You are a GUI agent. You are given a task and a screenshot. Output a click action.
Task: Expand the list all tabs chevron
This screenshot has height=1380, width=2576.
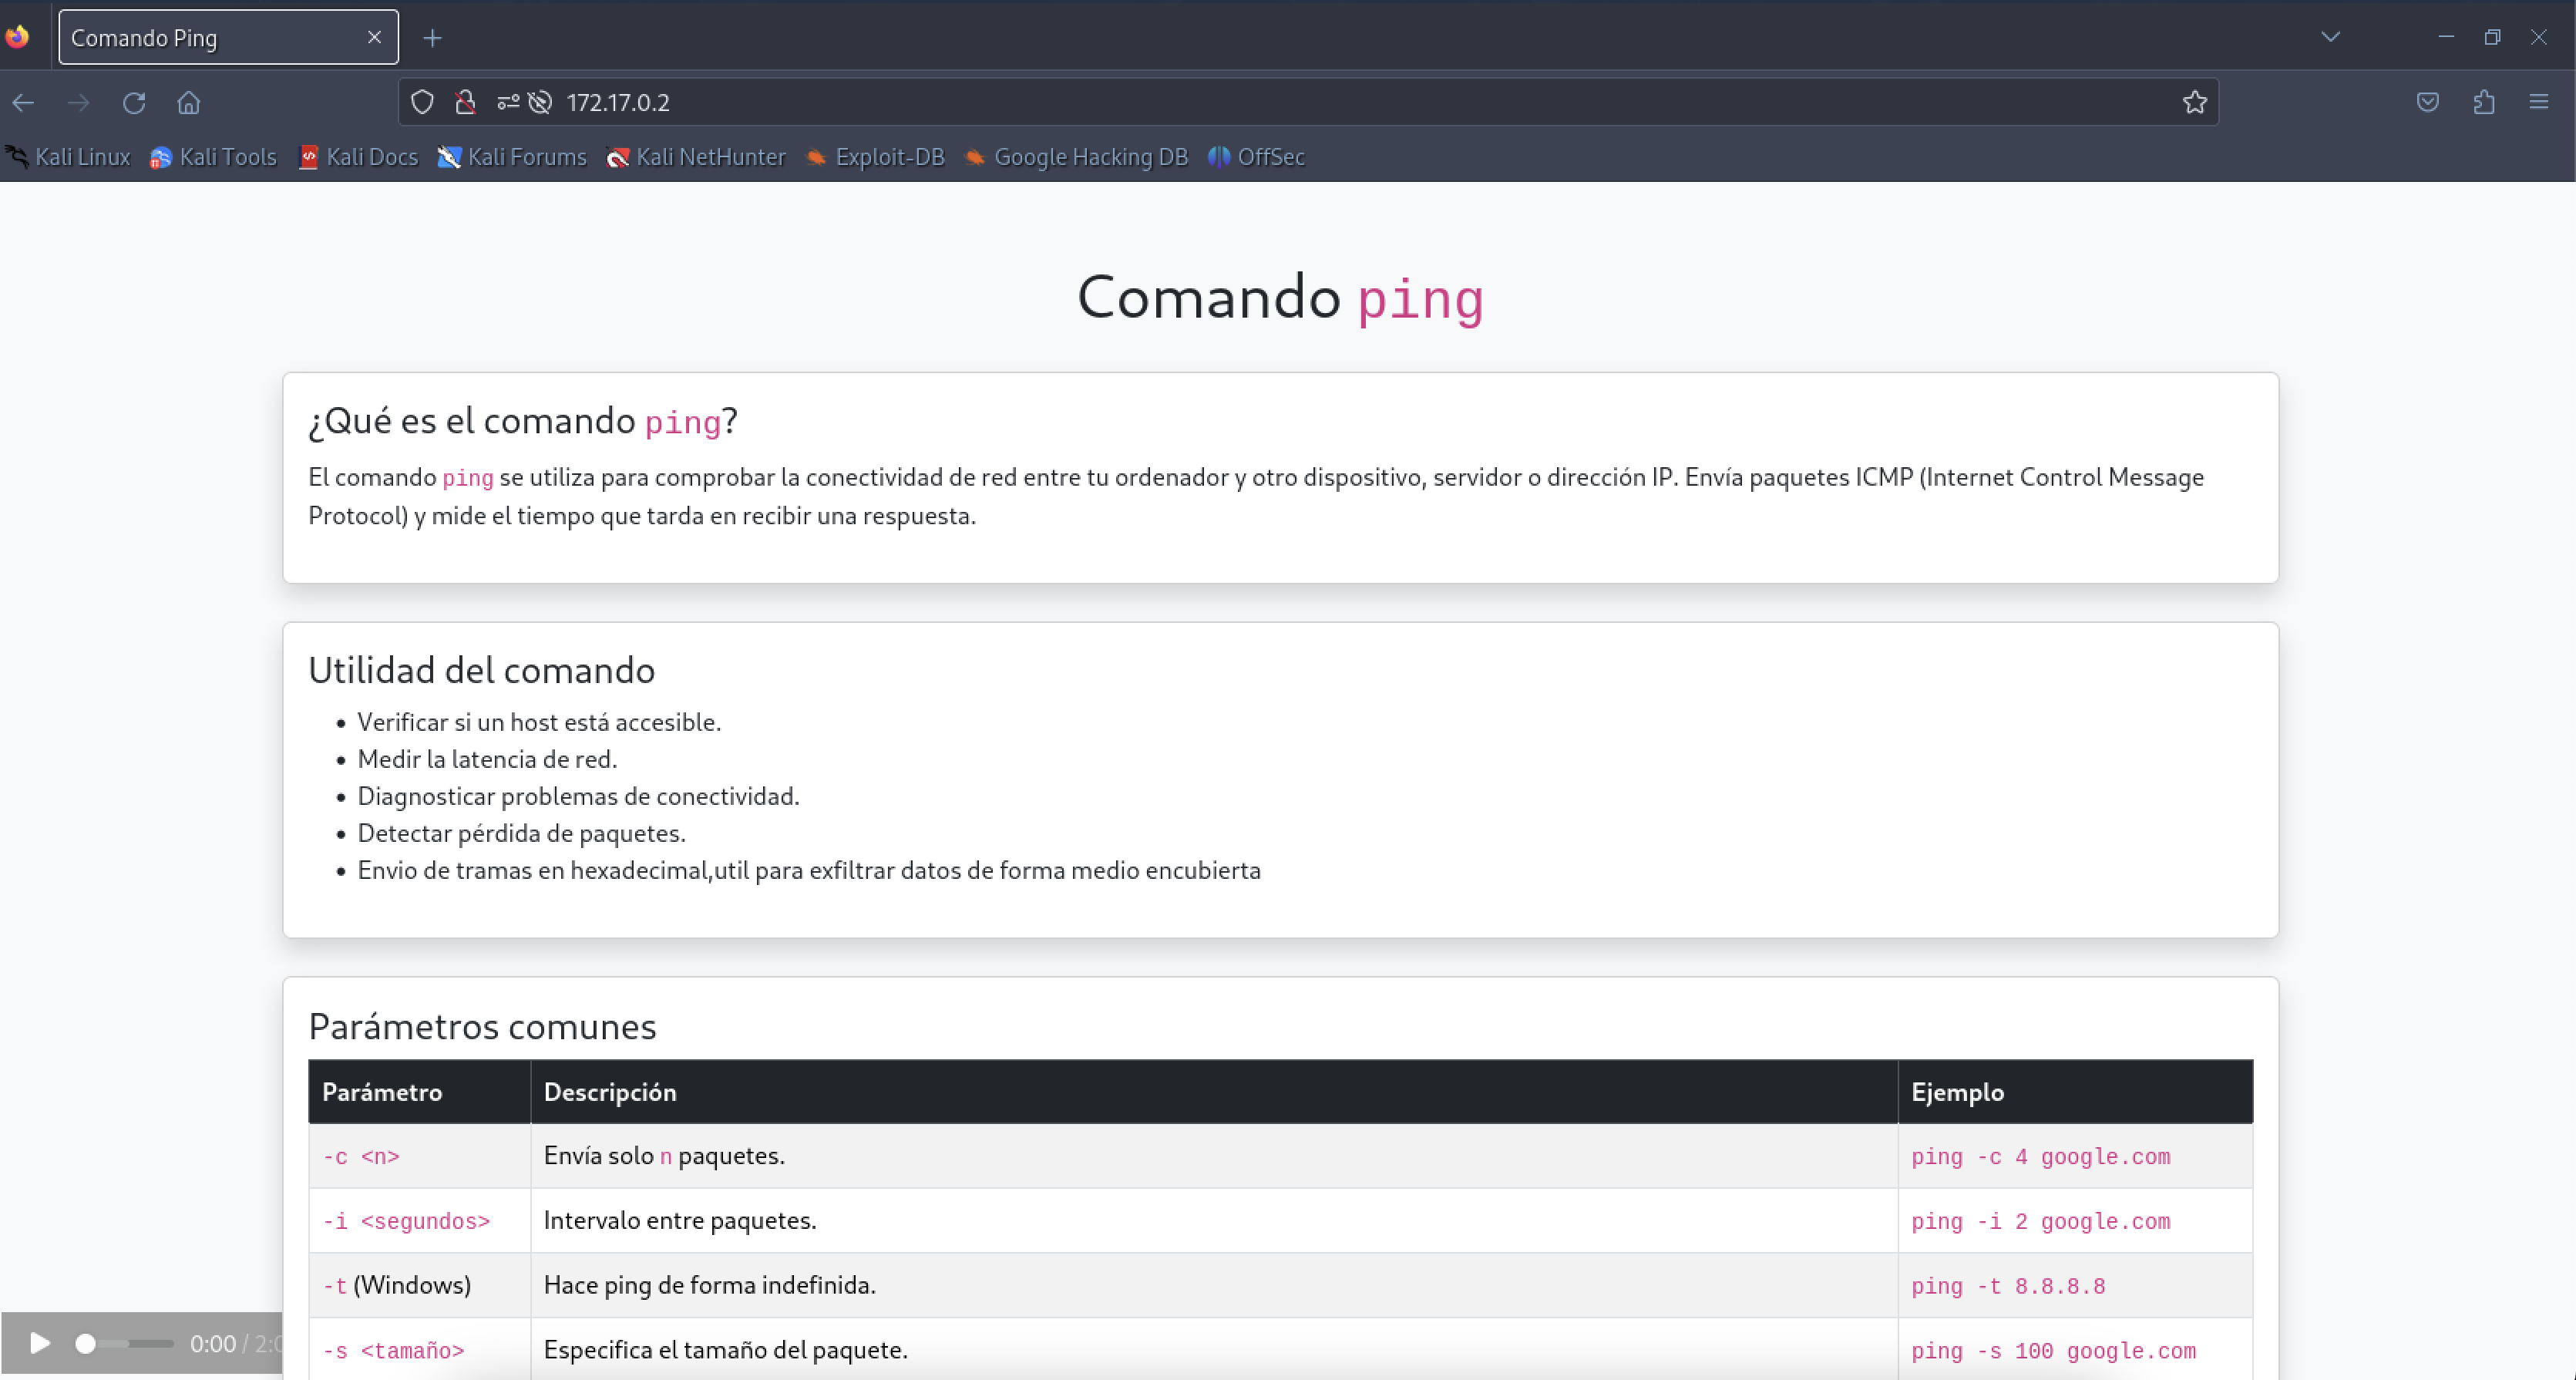2330,37
